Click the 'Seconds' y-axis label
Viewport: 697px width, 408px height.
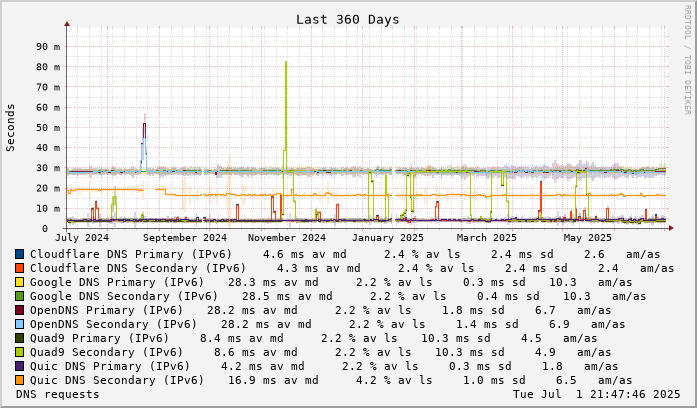click(x=10, y=128)
